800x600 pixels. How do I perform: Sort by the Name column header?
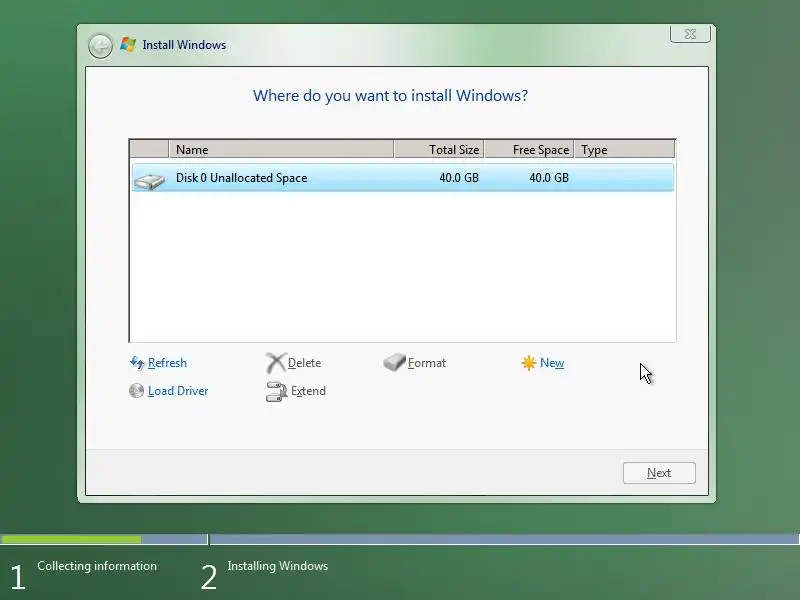pos(281,149)
